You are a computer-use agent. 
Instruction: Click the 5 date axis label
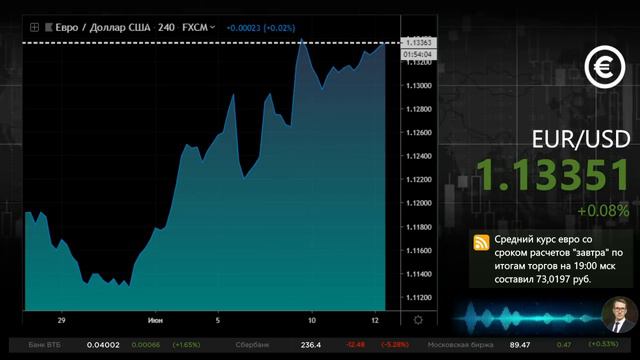pos(218,320)
